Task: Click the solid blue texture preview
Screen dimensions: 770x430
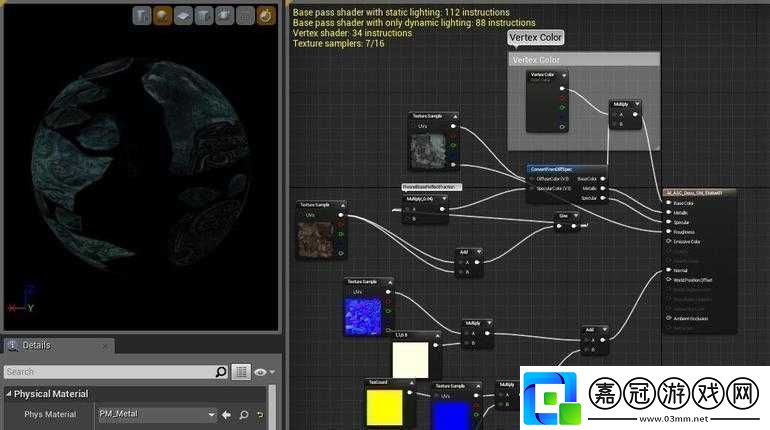Action: [x=450, y=415]
